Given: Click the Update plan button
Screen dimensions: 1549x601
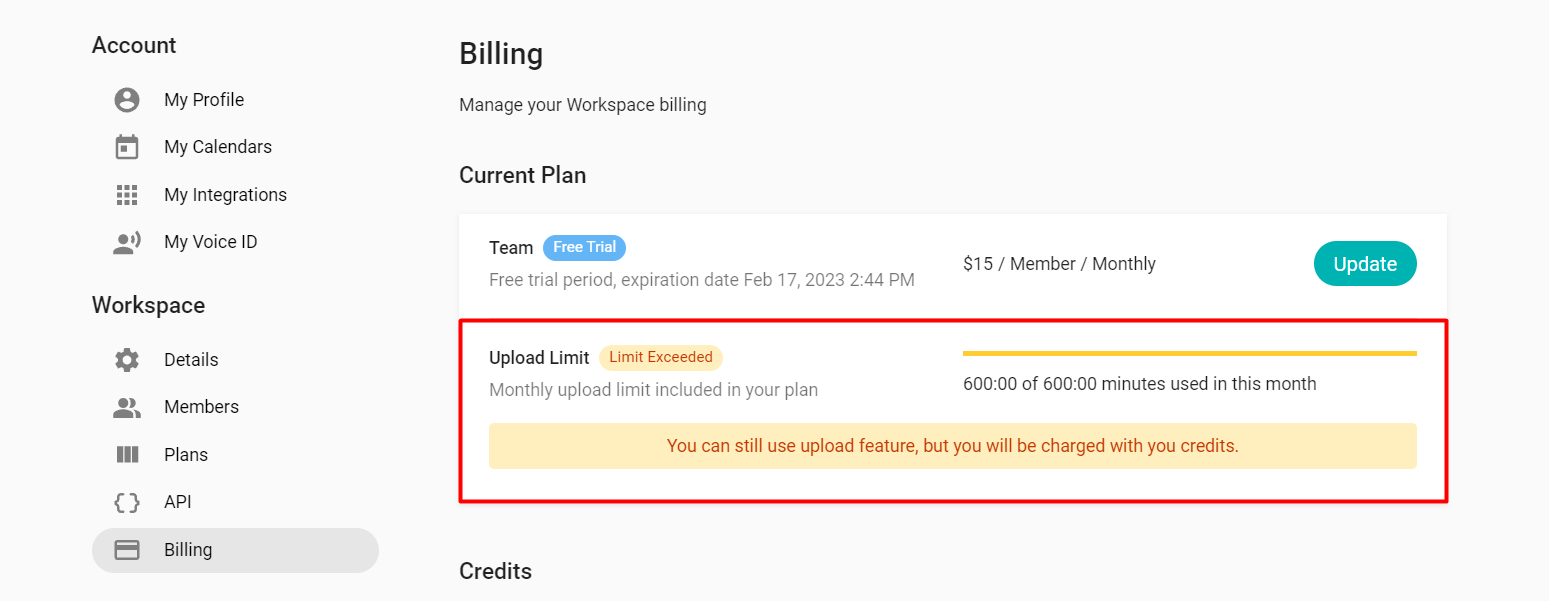Looking at the screenshot, I should (1365, 264).
